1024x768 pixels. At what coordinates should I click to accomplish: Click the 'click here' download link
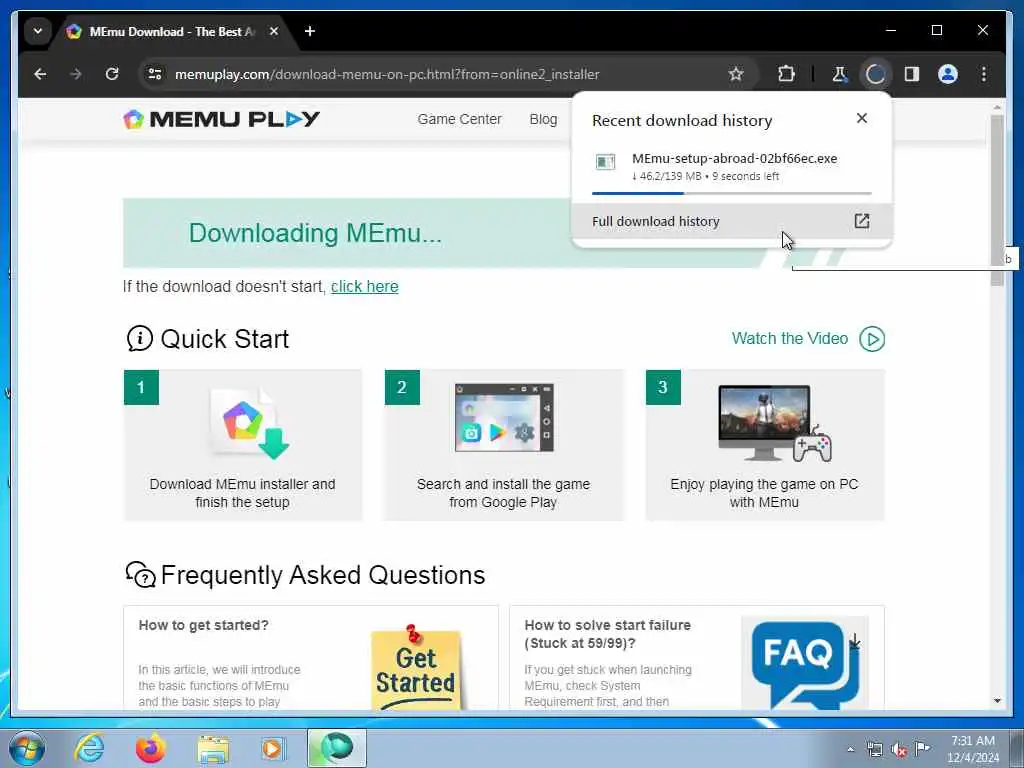[x=364, y=287]
